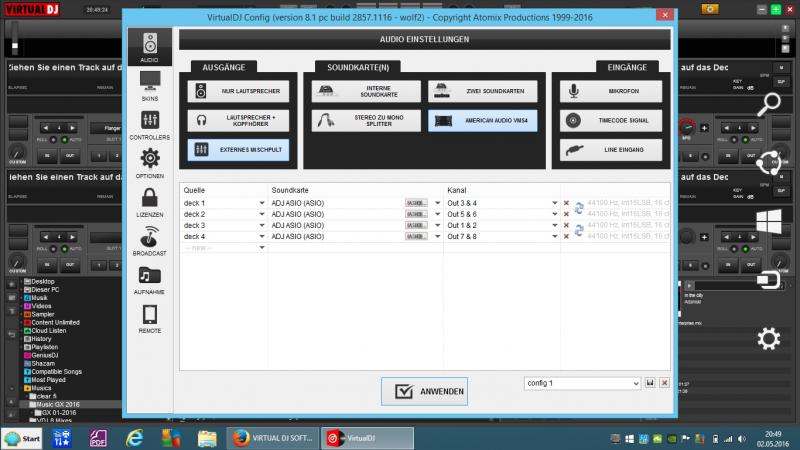This screenshot has height=450, width=800.
Task: Open Quelle dropdown for deck 3
Action: click(262, 226)
